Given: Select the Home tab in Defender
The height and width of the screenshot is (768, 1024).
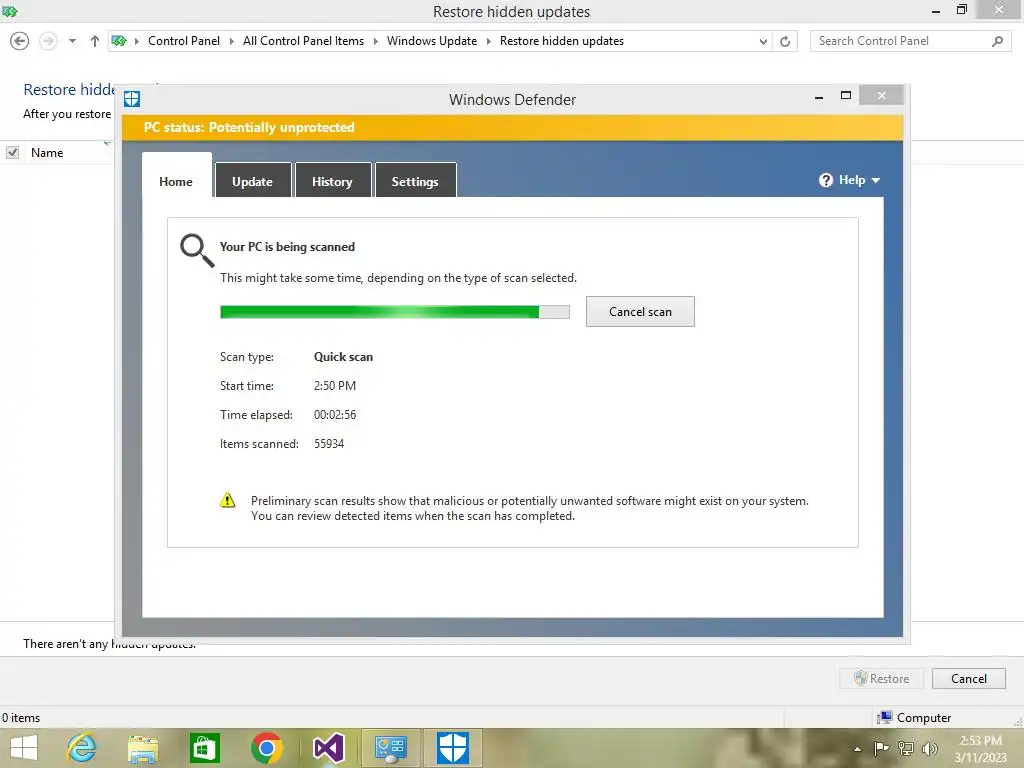Looking at the screenshot, I should [x=176, y=181].
